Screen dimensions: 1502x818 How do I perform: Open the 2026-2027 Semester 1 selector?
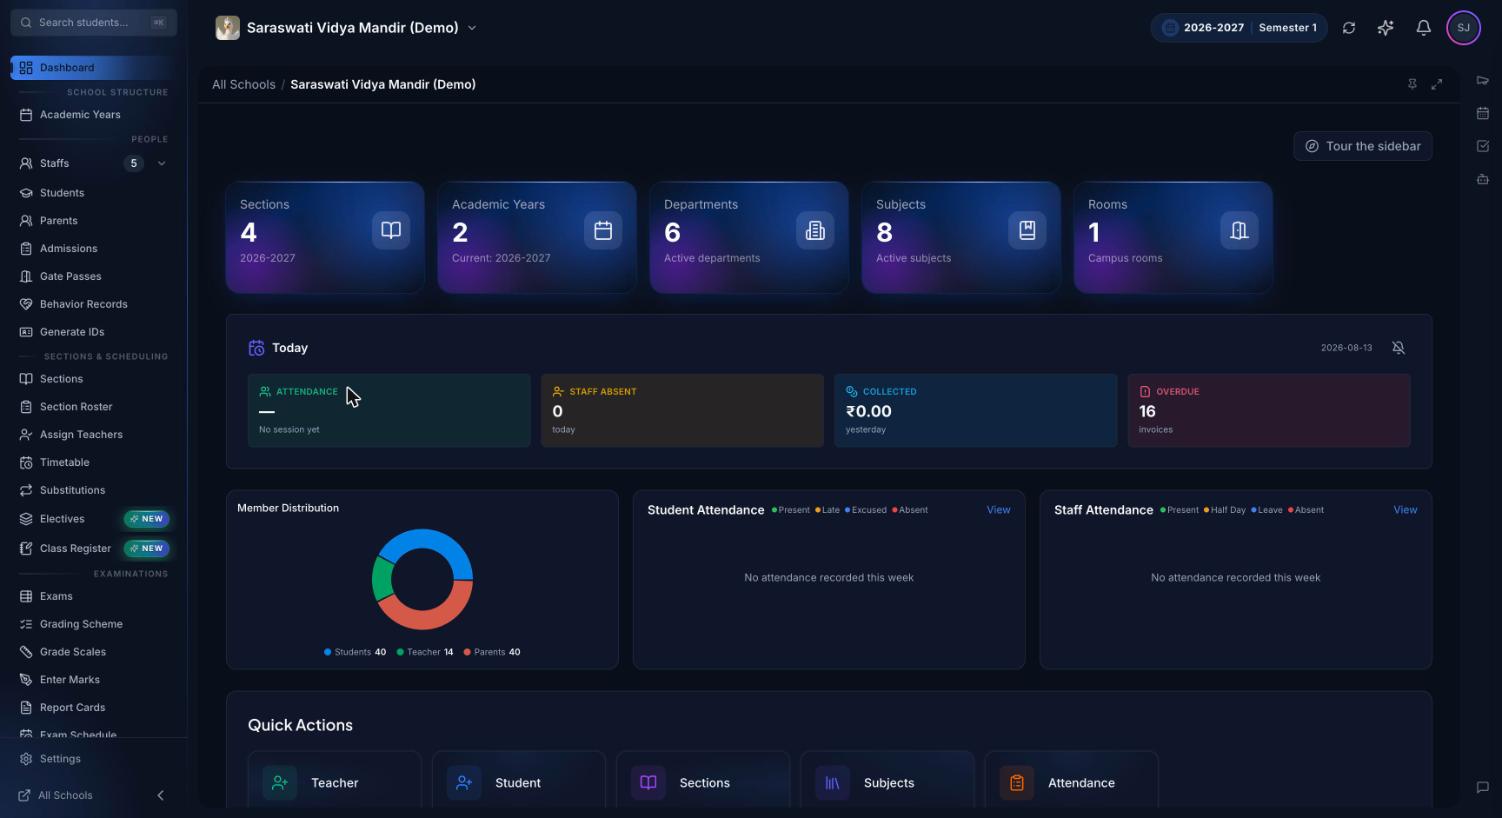1239,28
